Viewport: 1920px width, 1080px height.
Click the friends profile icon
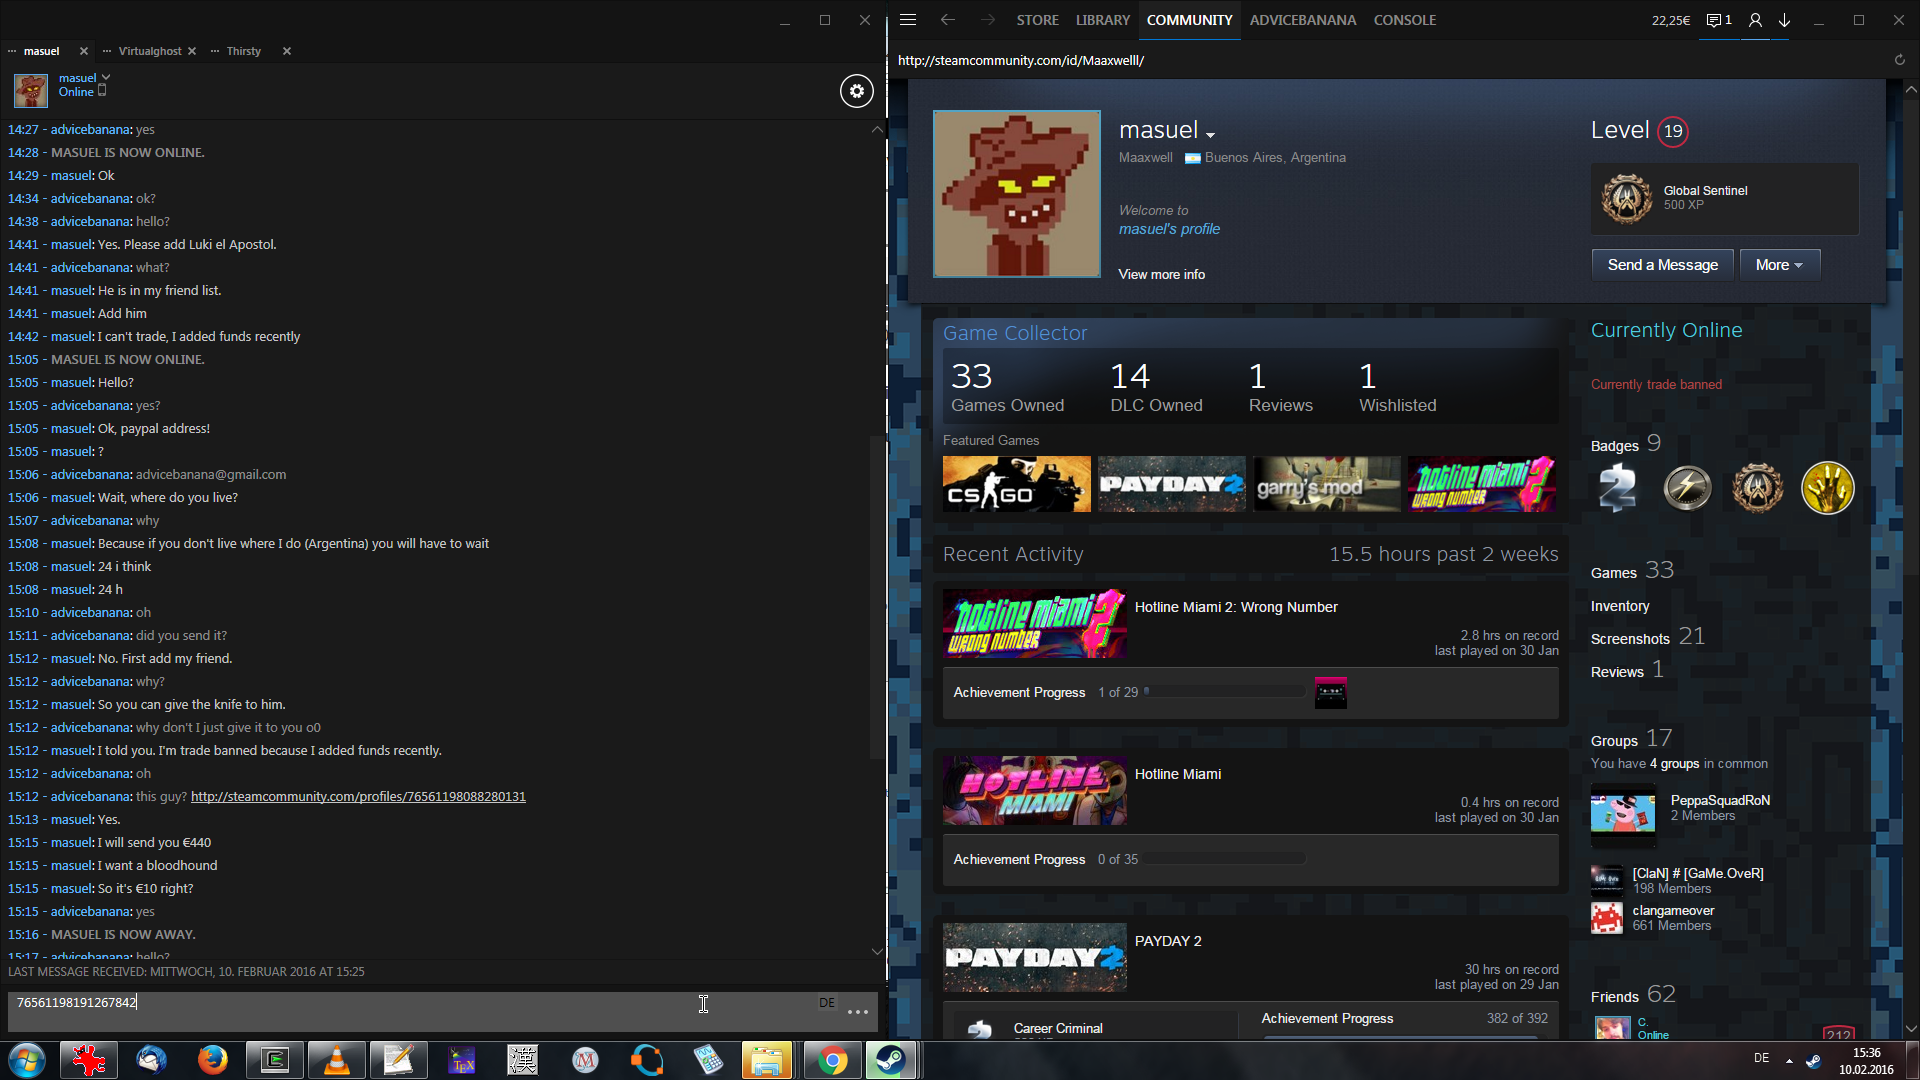[x=1755, y=20]
